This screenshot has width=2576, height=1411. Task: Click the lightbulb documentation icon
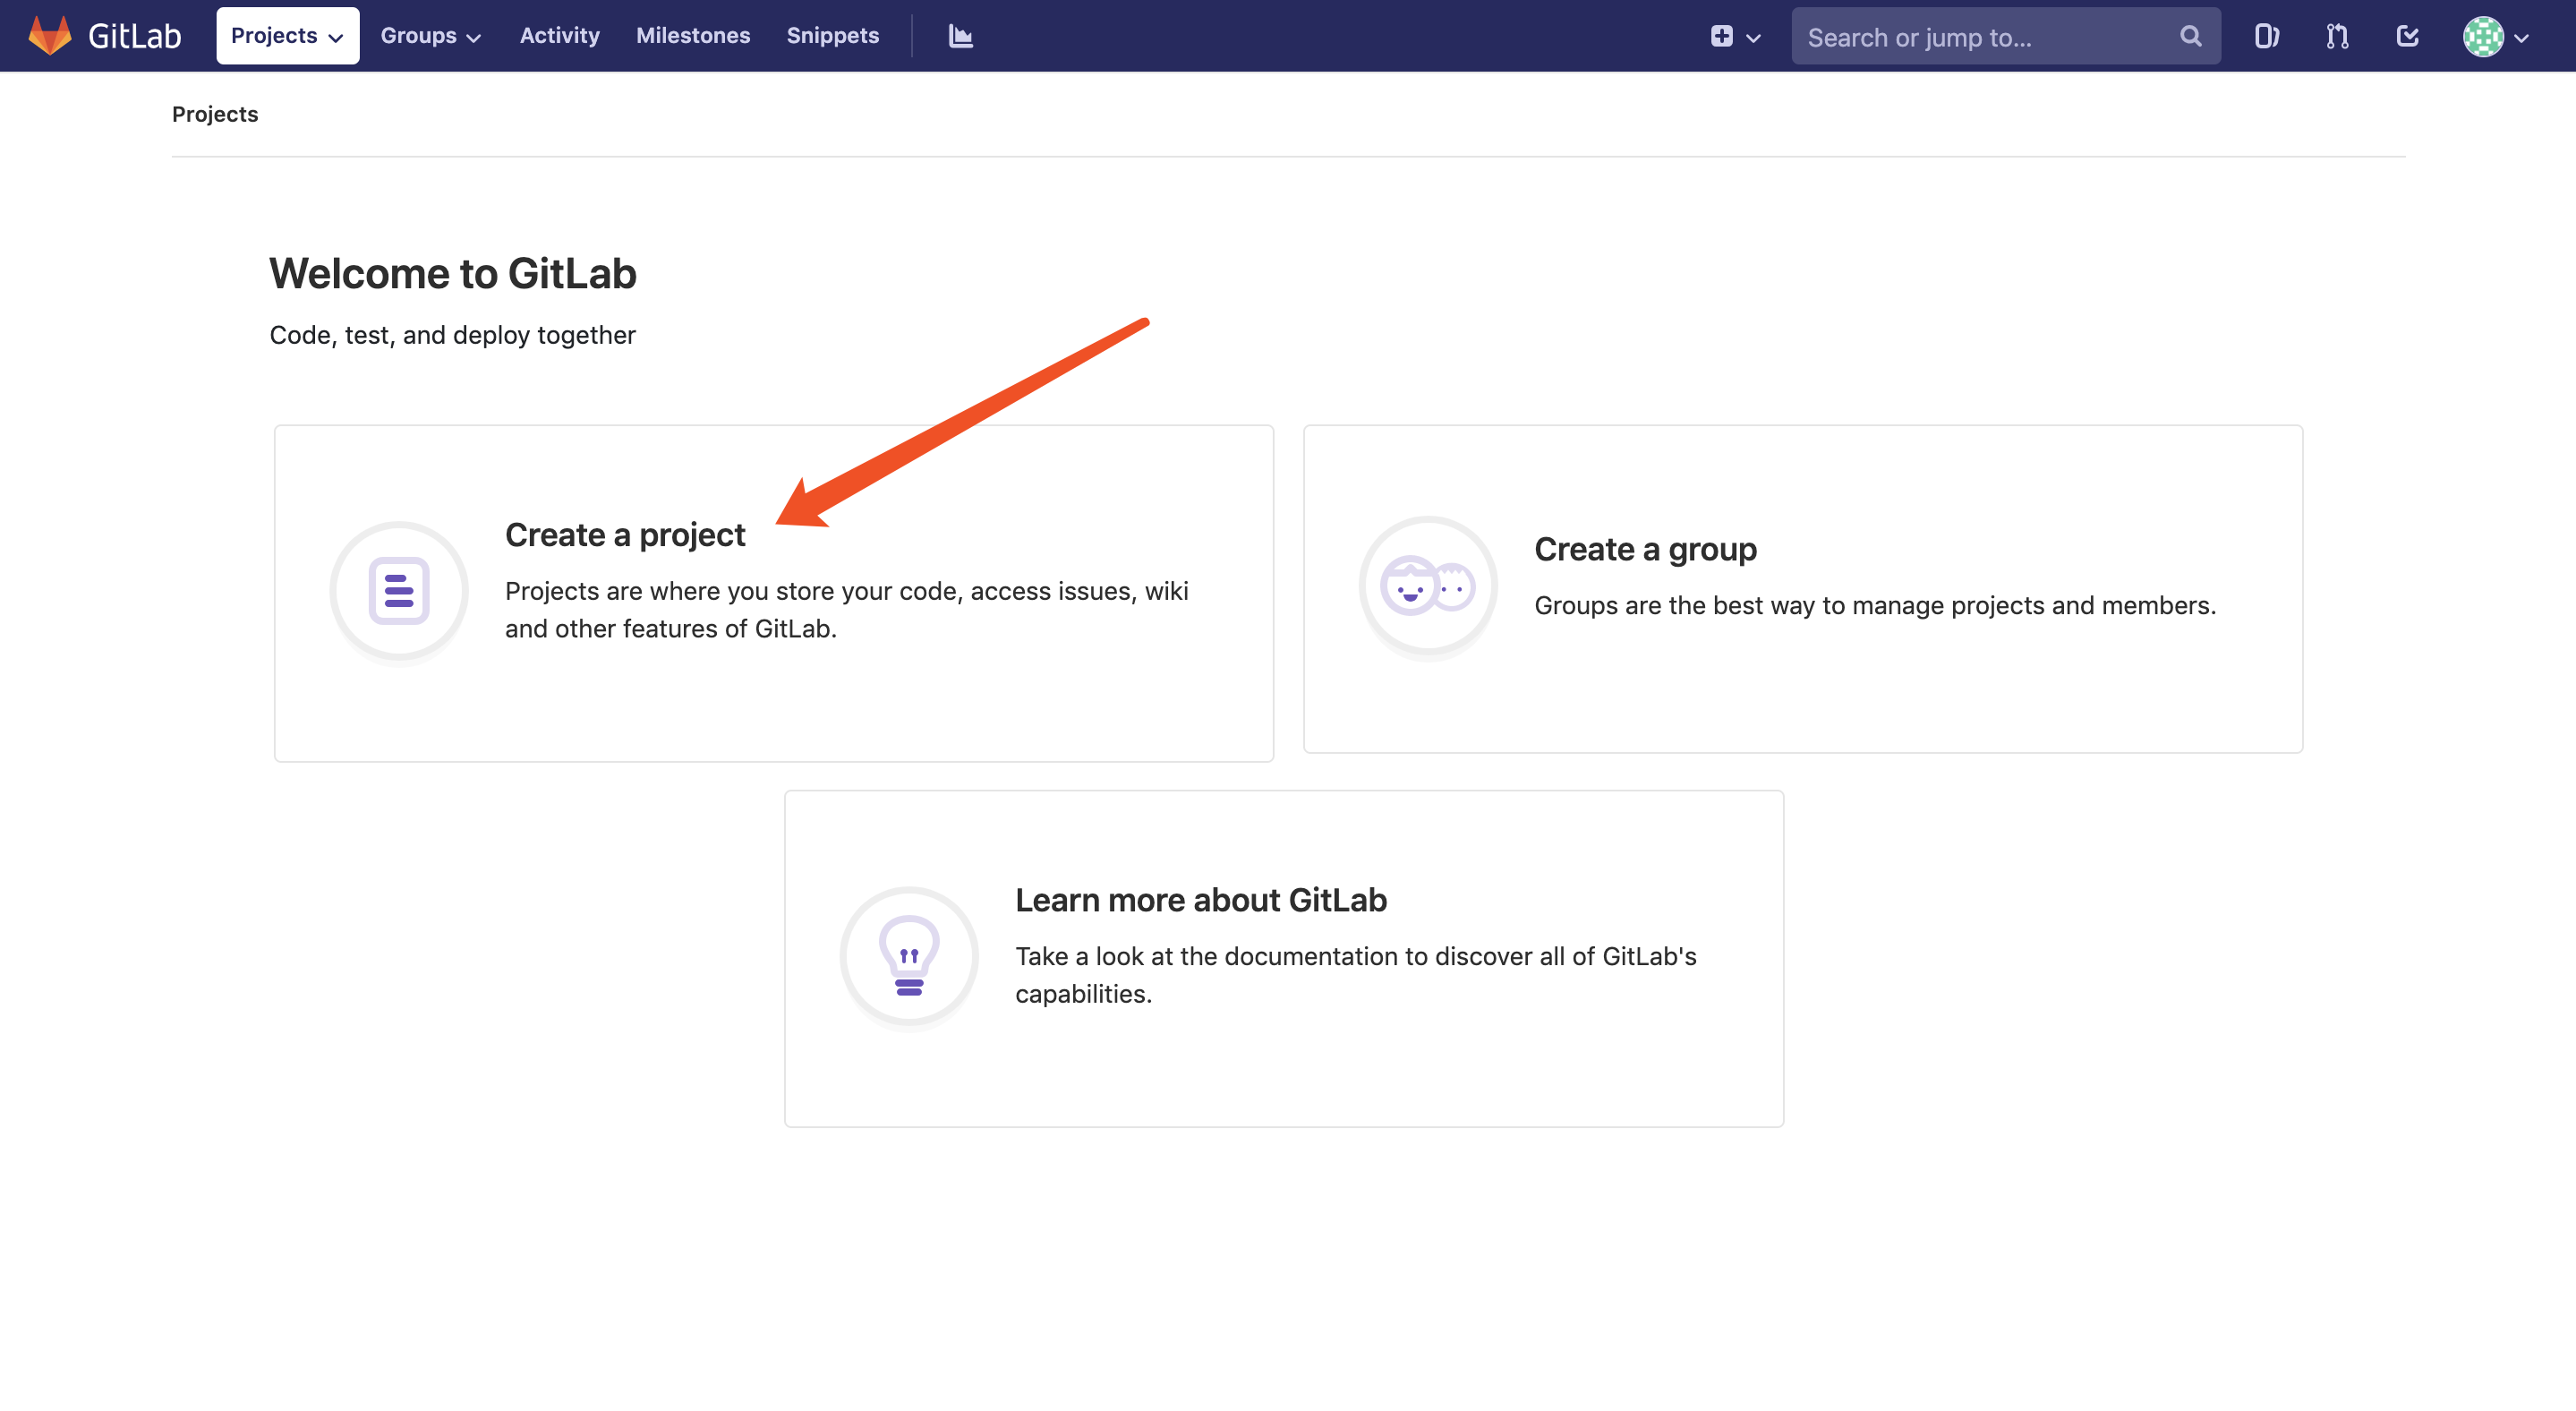point(909,956)
